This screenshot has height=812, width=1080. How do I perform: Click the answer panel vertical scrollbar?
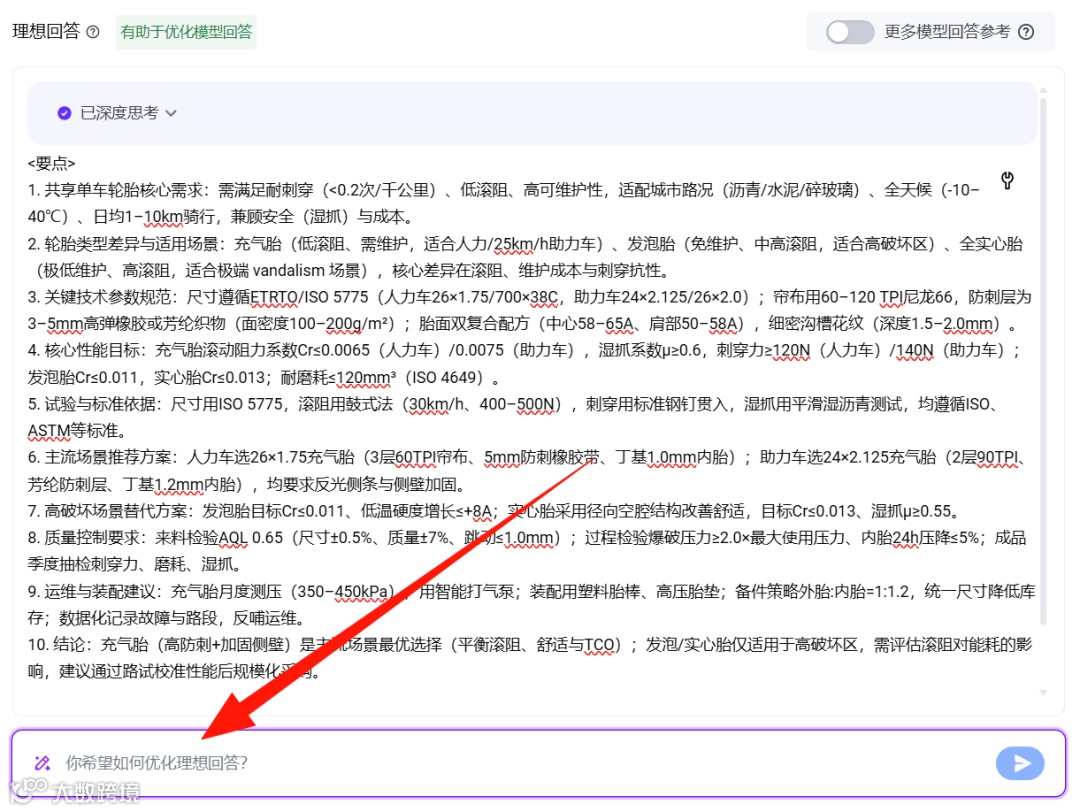click(1043, 362)
